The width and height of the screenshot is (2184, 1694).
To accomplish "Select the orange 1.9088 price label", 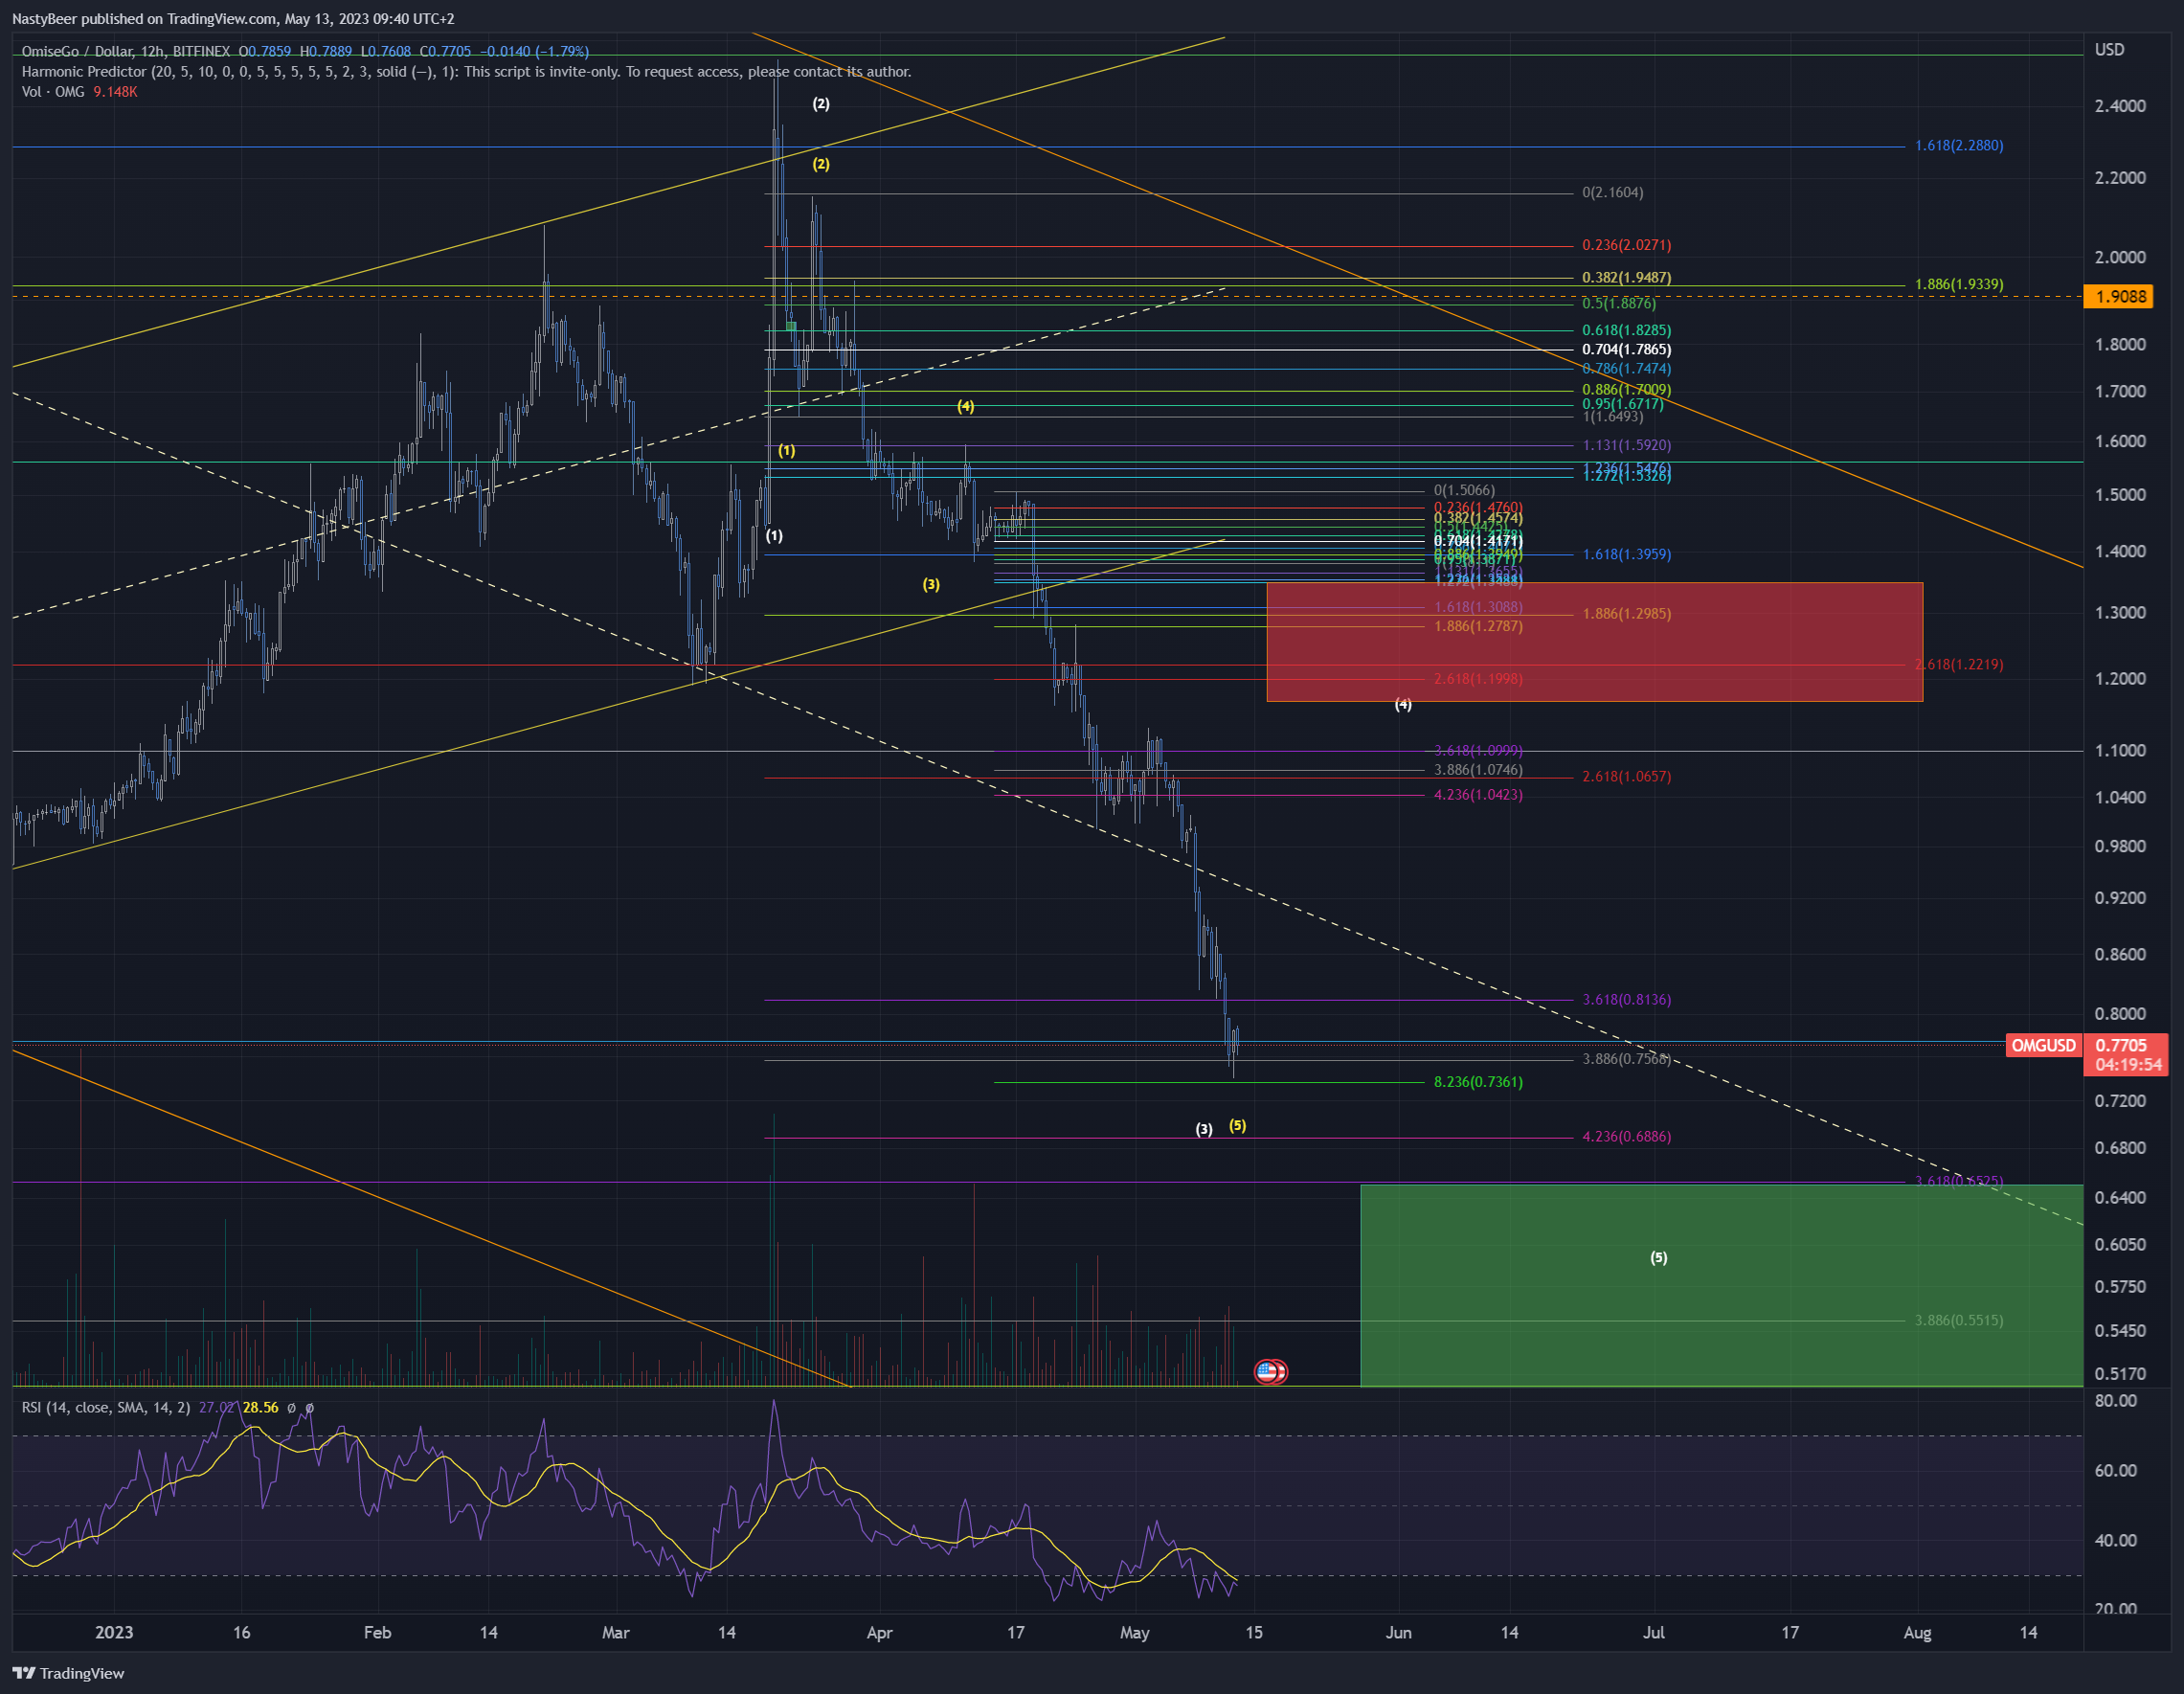I will point(2121,296).
